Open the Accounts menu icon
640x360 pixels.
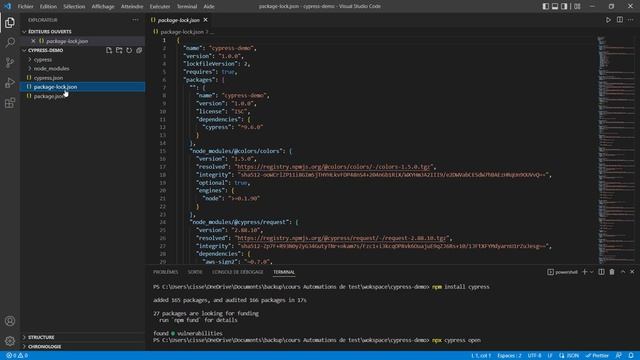[x=10, y=321]
